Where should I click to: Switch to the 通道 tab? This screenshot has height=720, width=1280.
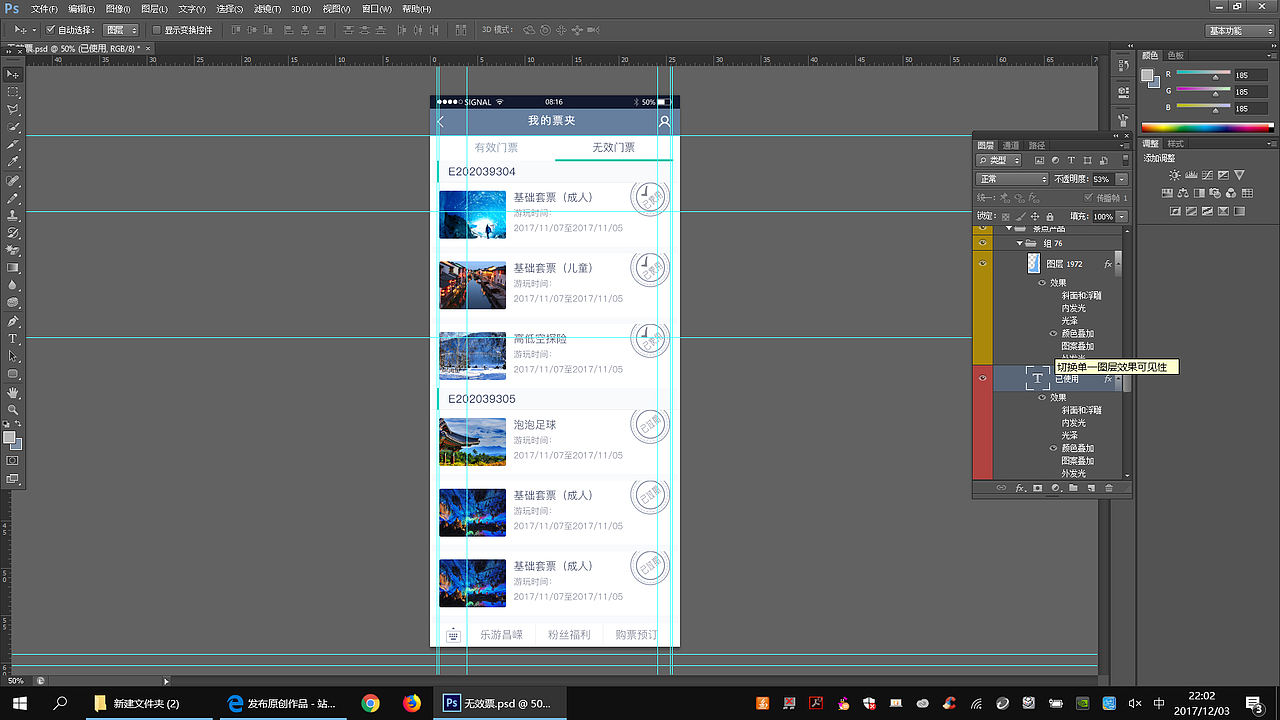pos(1011,145)
